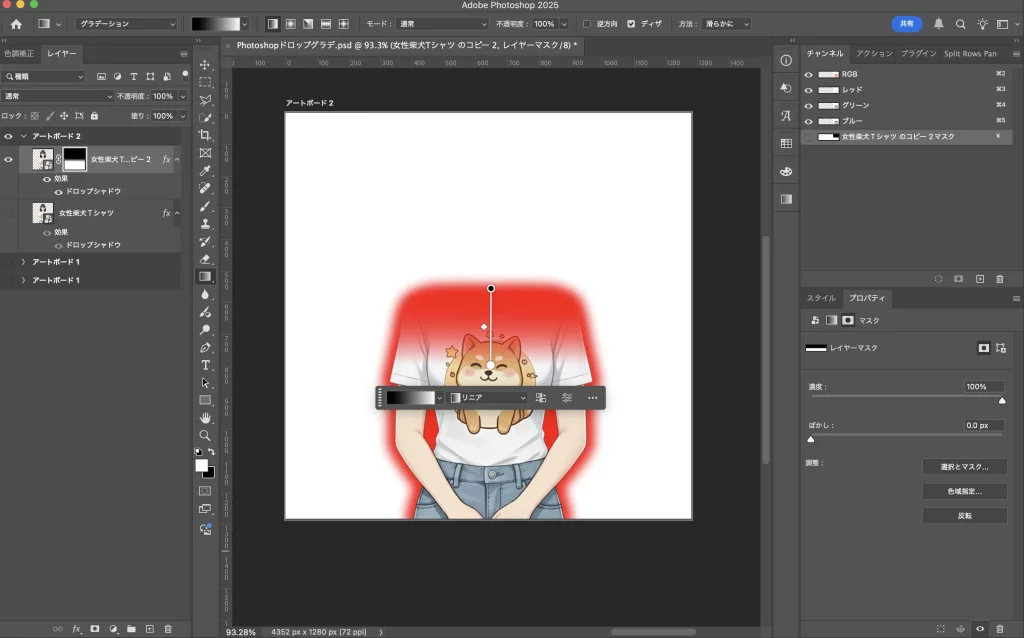Switch to the 色調補正 tab
The image size is (1024, 638).
point(19,53)
